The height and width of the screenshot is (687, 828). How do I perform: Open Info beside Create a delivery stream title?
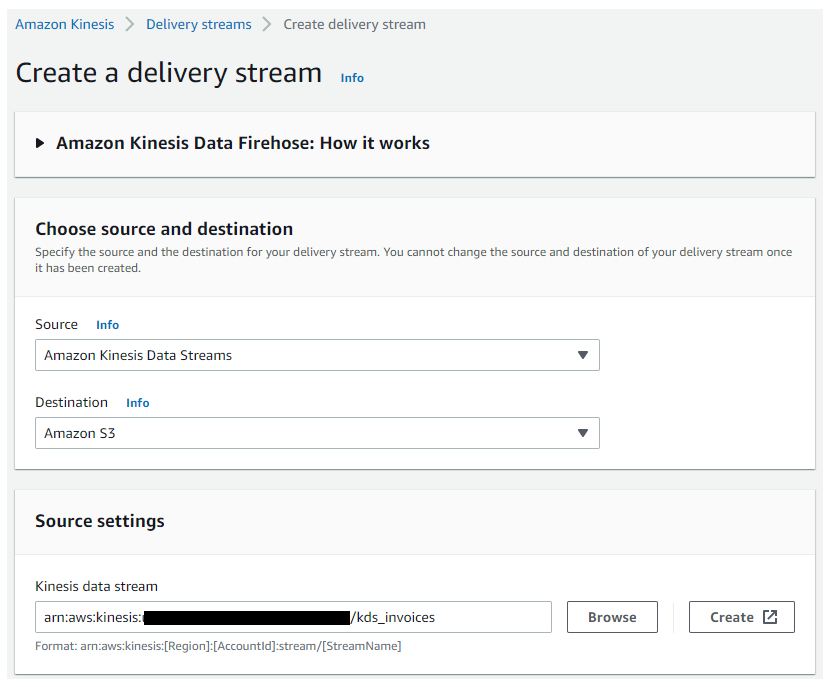[x=352, y=78]
